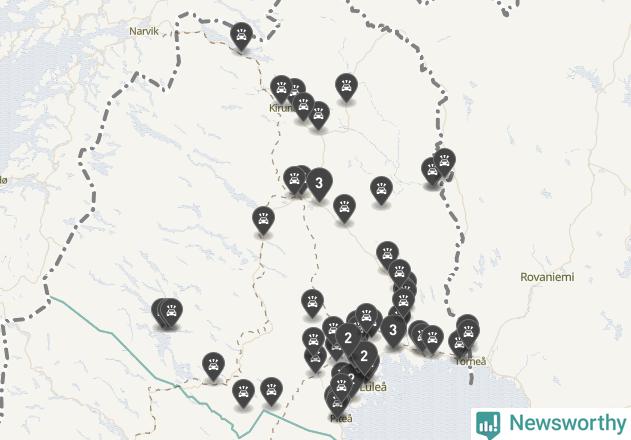Select the car marker on Finnish border northeast

(x=444, y=162)
